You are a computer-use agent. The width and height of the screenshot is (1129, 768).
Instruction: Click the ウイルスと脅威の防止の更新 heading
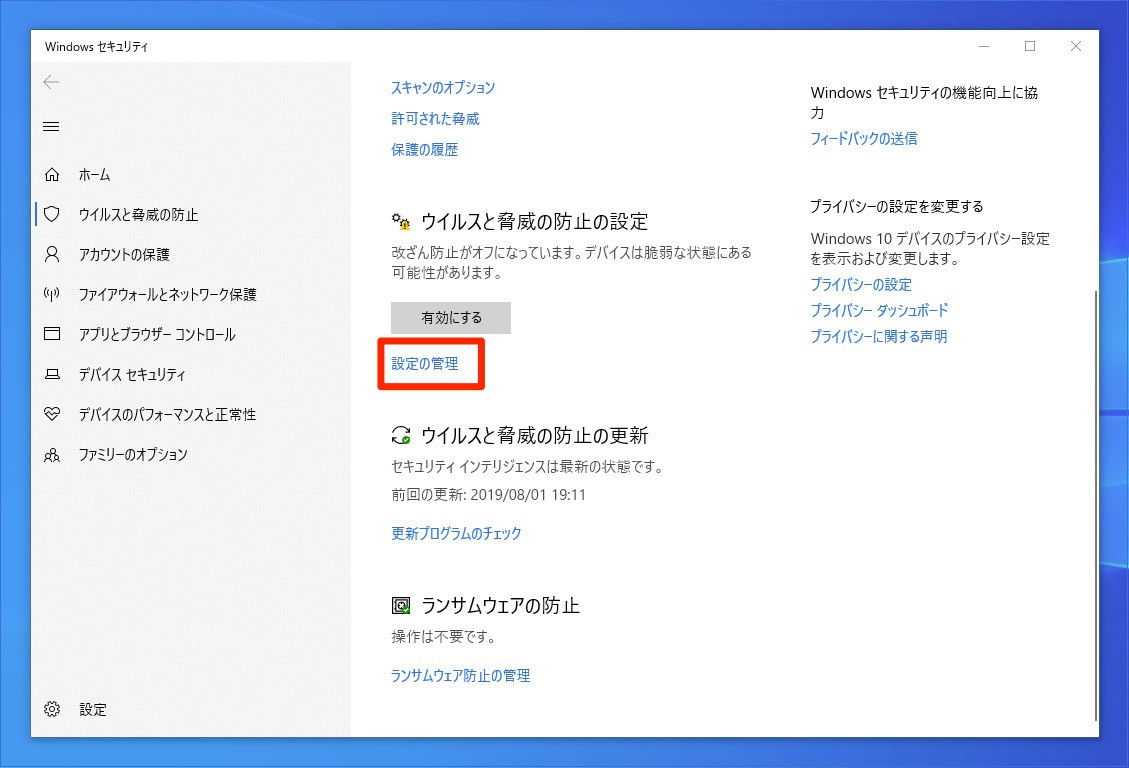pos(534,435)
